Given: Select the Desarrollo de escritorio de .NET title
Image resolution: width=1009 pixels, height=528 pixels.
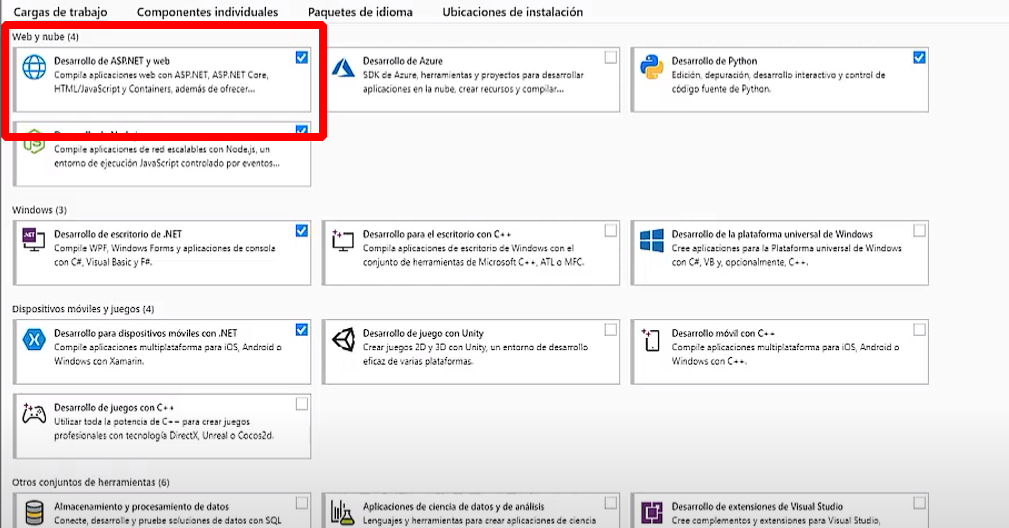Looking at the screenshot, I should pos(118,234).
